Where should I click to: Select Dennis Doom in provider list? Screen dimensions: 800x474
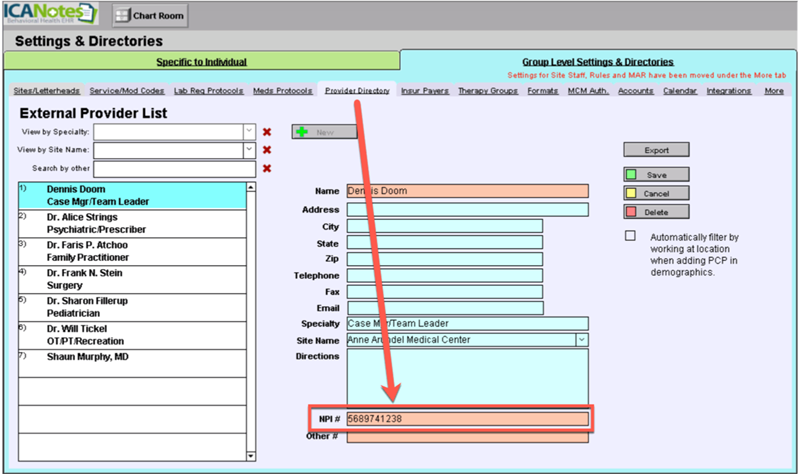[132, 195]
